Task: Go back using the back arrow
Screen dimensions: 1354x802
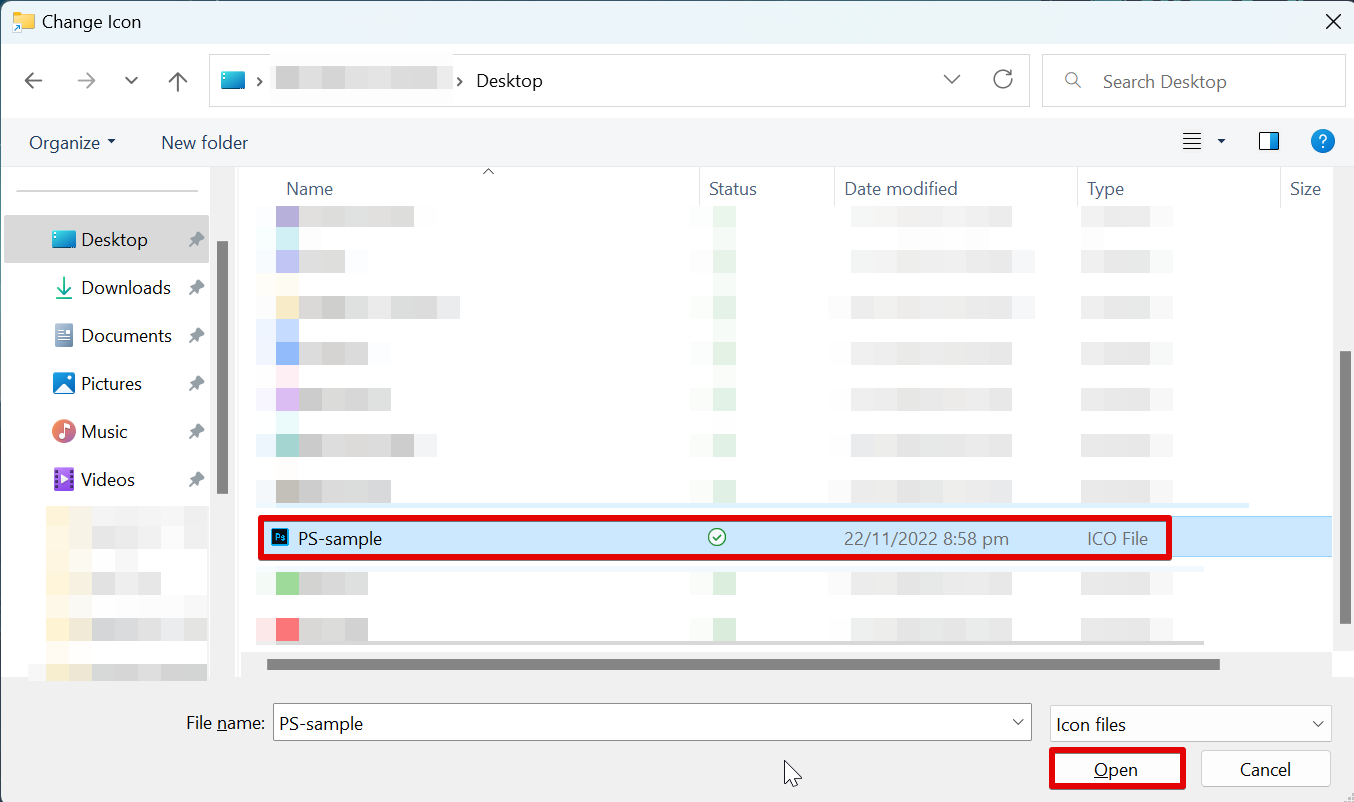Action: (x=34, y=81)
